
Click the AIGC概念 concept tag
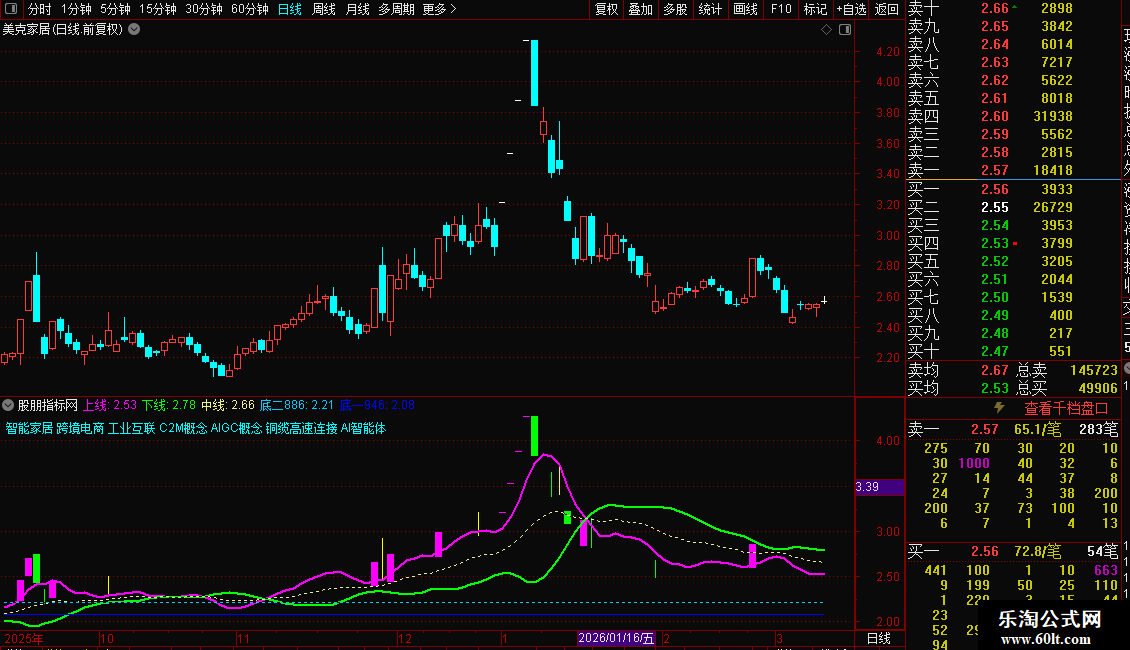(236, 428)
